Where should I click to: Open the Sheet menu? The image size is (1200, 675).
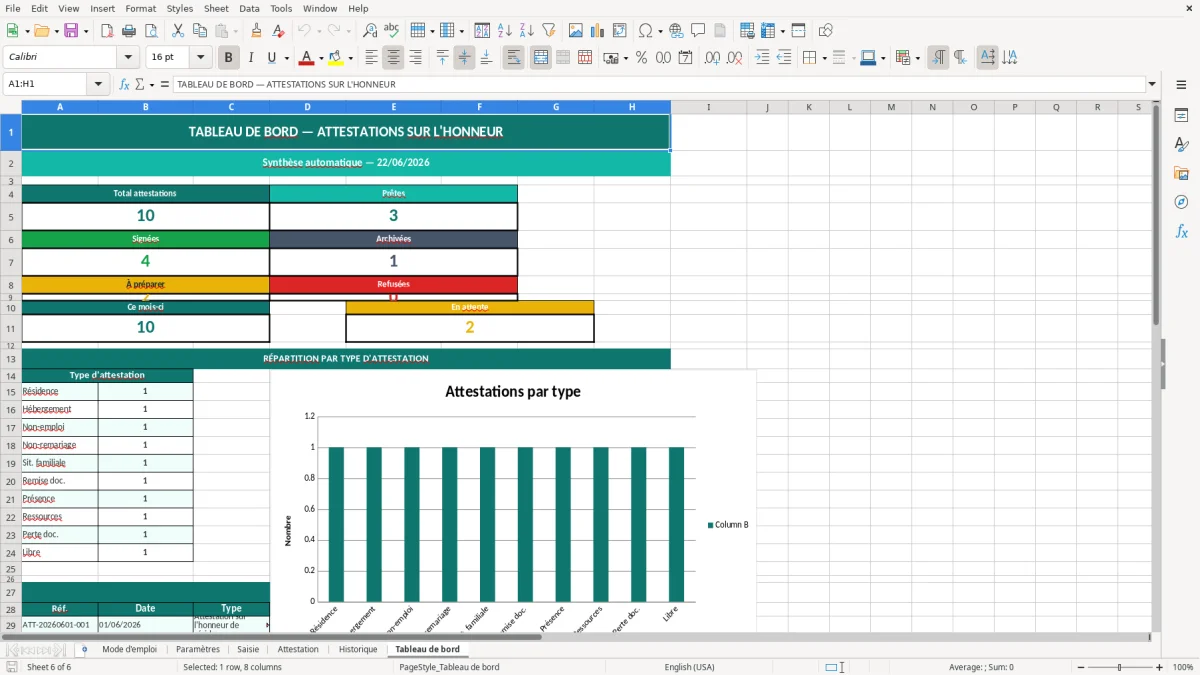pos(216,8)
